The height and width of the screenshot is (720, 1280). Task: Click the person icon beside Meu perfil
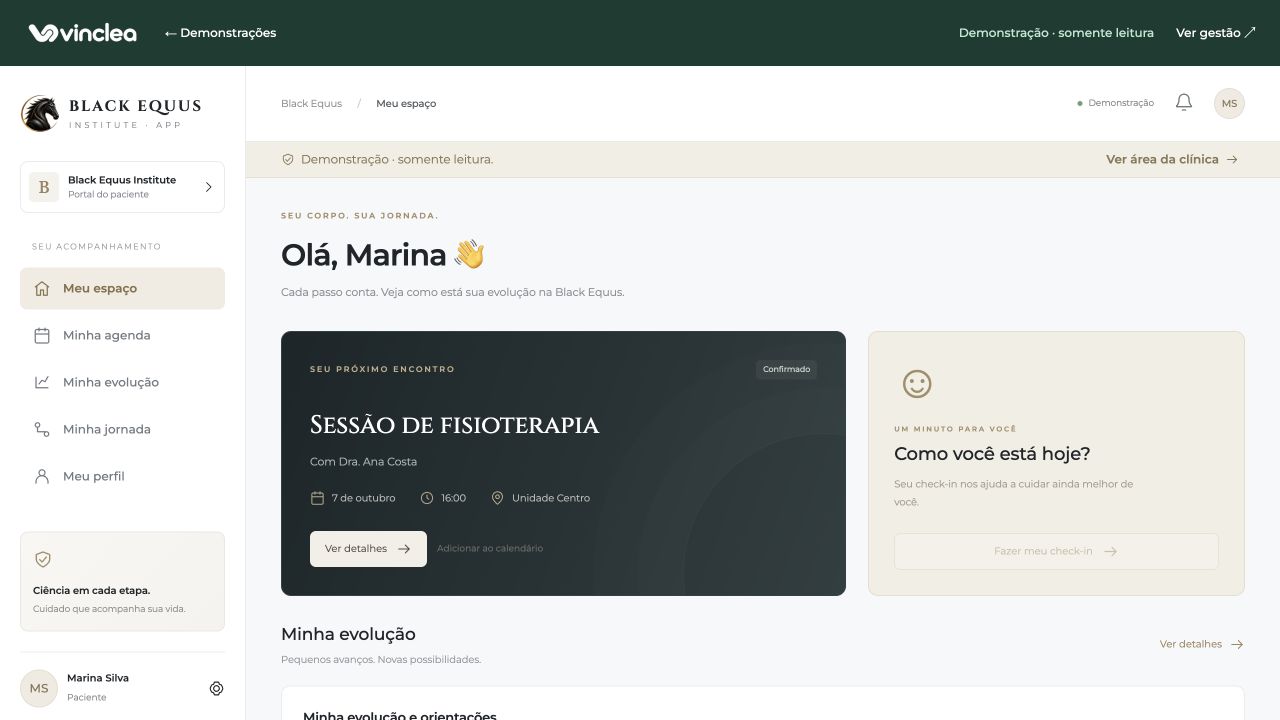pyautogui.click(x=42, y=476)
